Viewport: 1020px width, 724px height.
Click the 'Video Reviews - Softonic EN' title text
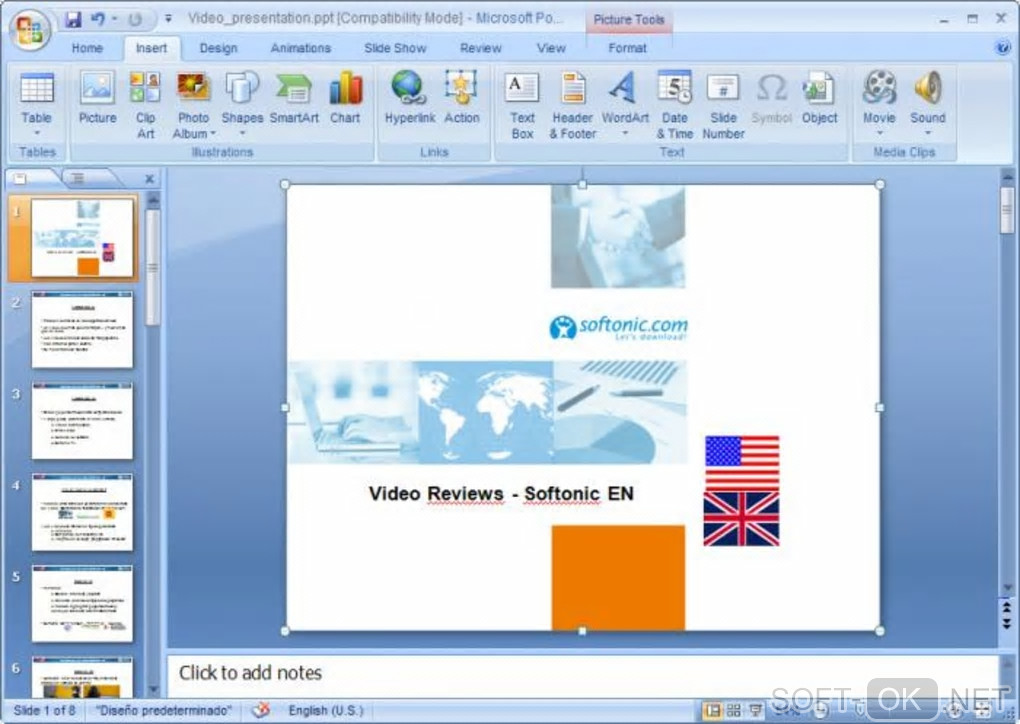tap(501, 494)
